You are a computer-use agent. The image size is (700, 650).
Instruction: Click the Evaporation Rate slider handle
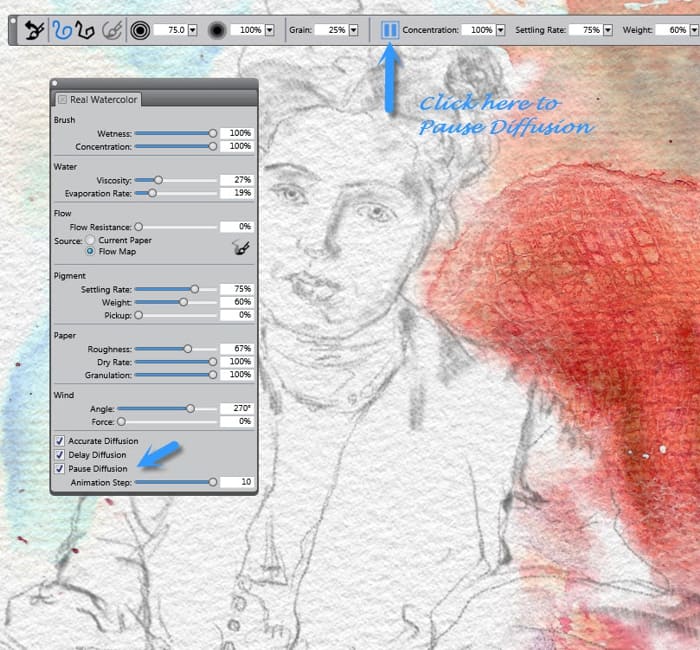(152, 193)
